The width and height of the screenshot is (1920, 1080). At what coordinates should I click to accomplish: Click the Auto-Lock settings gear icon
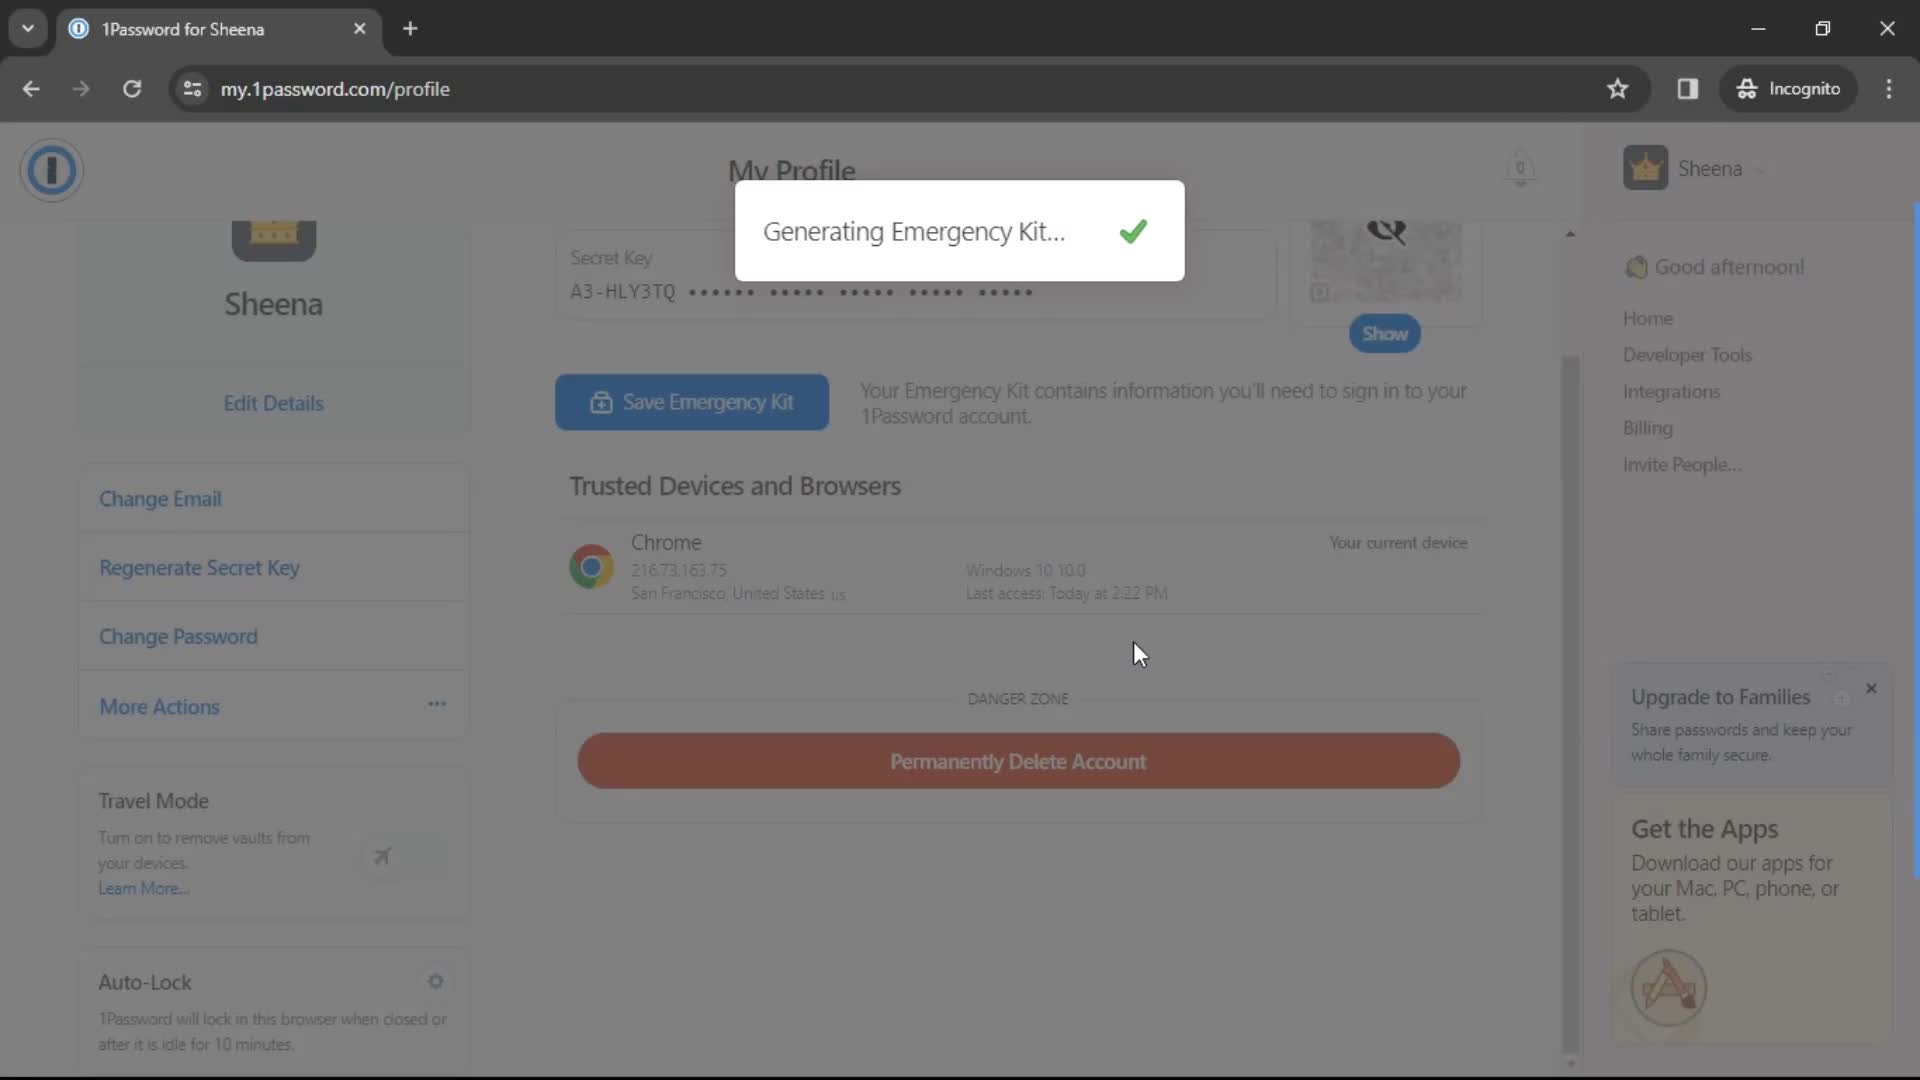click(x=436, y=982)
